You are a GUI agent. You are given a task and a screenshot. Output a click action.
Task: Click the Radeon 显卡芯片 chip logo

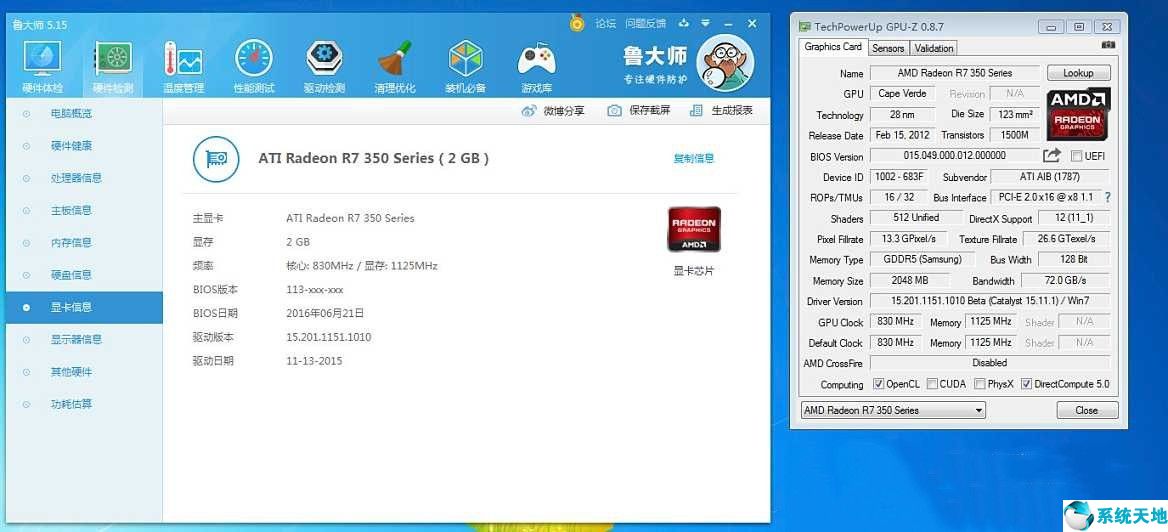pyautogui.click(x=694, y=229)
